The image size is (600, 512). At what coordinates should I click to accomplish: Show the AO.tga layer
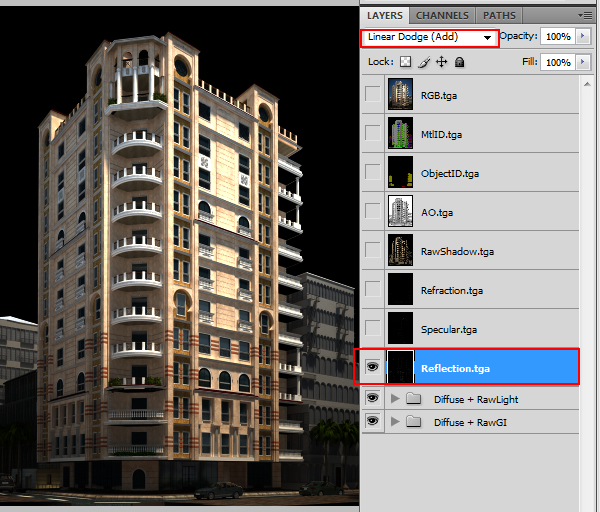click(x=373, y=211)
